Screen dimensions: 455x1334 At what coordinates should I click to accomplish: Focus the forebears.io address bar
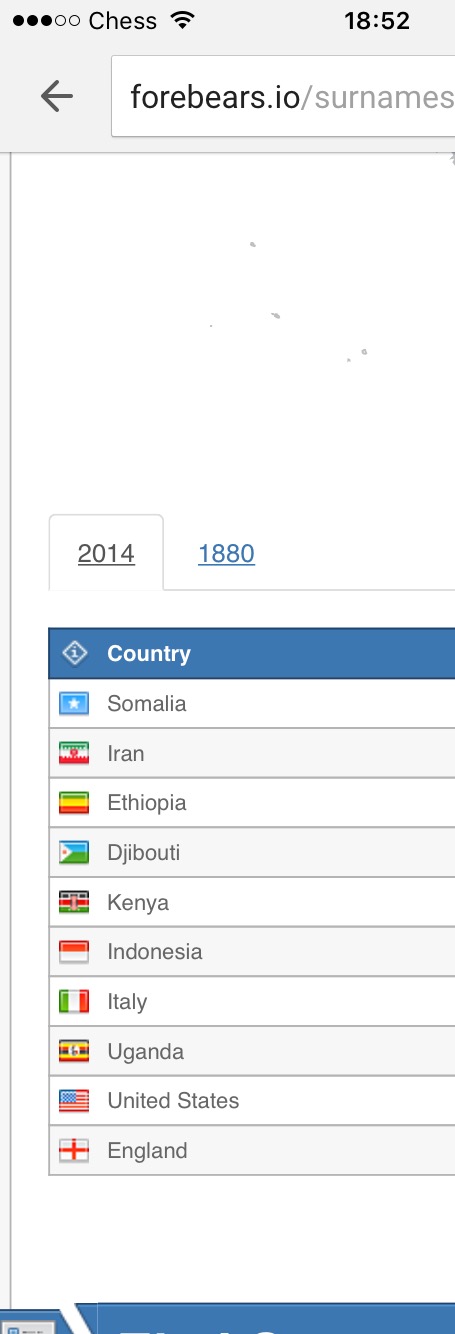coord(284,97)
